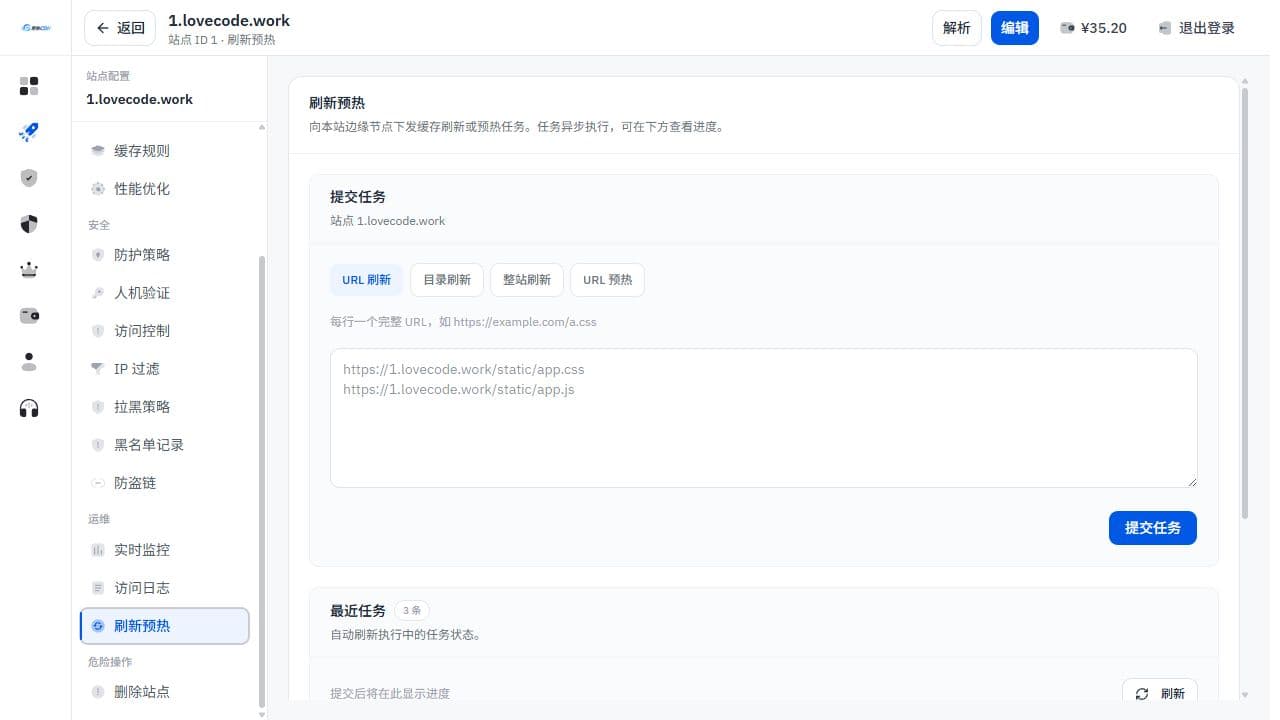Select the half-shaded shield icon in left rail
The image size is (1280, 720).
pyautogui.click(x=29, y=224)
